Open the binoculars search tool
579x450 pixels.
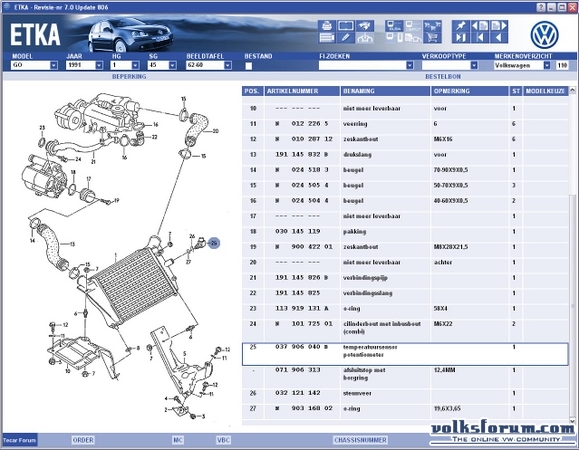coord(364,25)
